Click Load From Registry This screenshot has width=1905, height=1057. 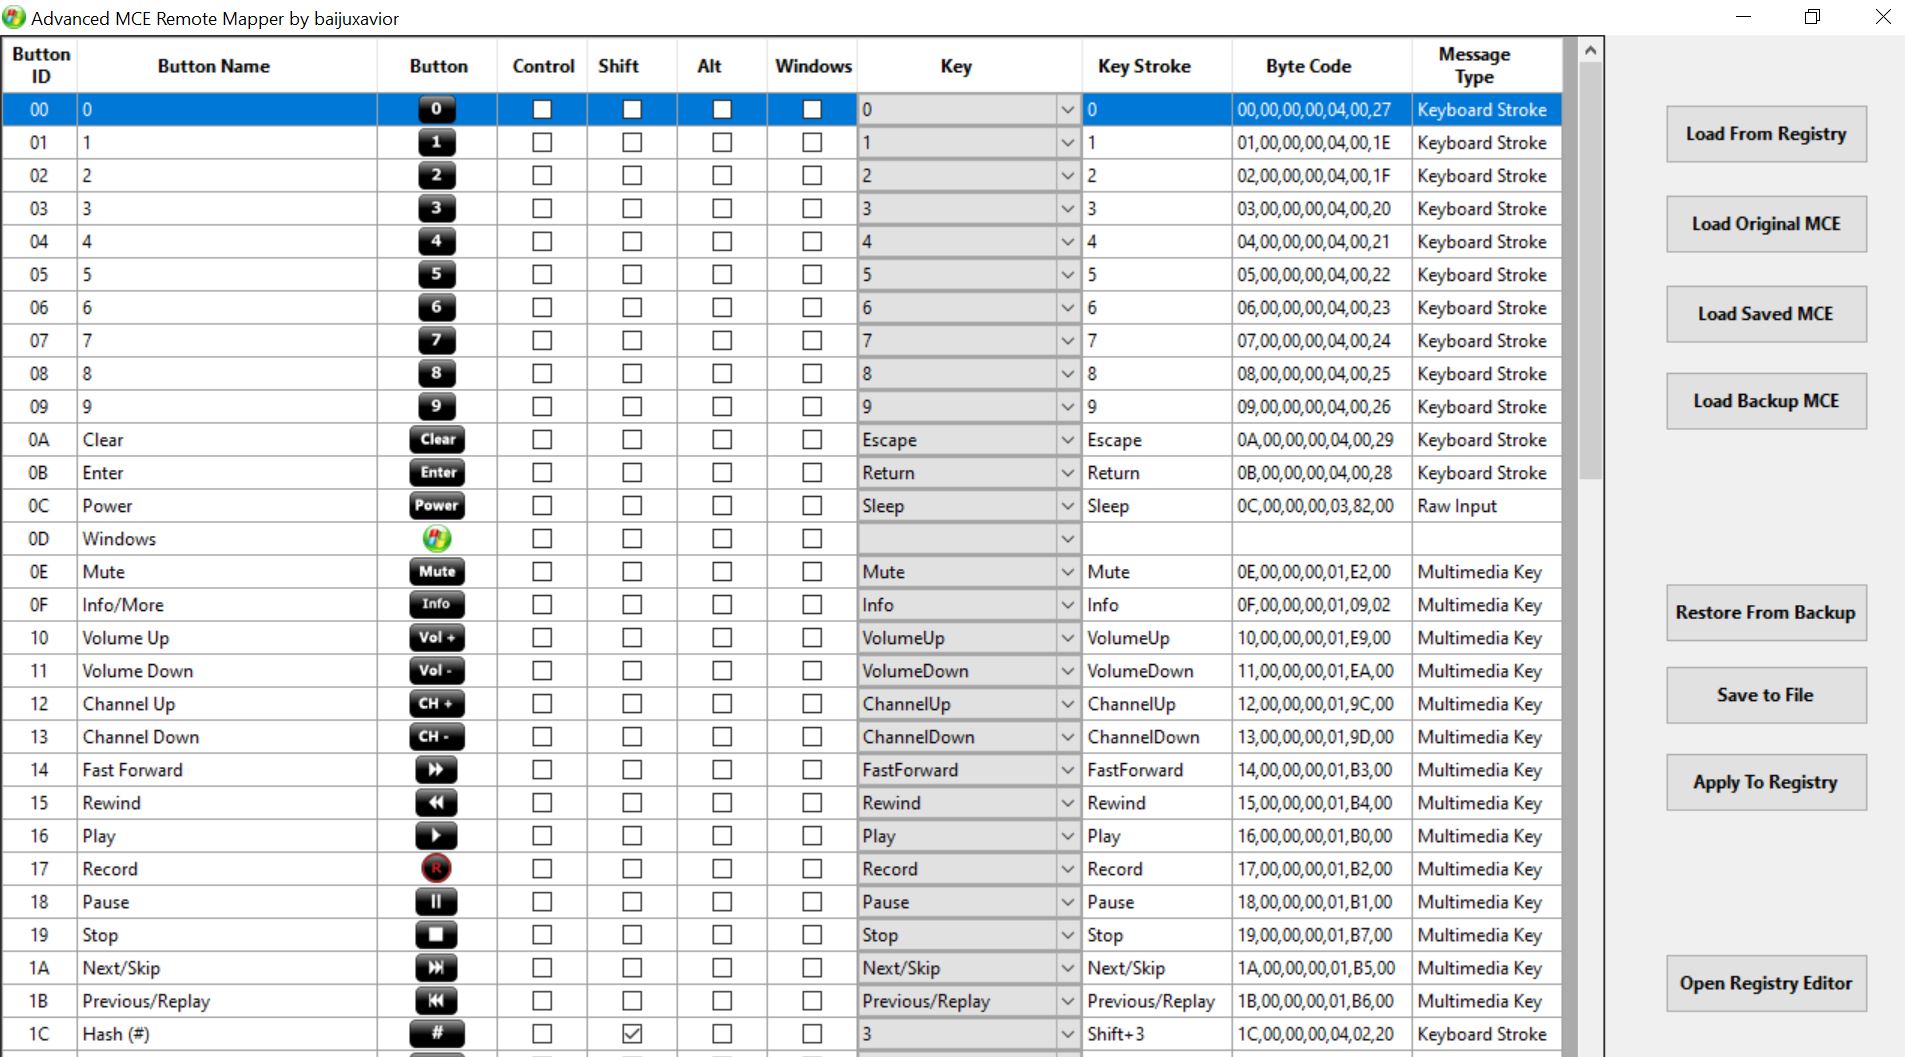(x=1766, y=134)
